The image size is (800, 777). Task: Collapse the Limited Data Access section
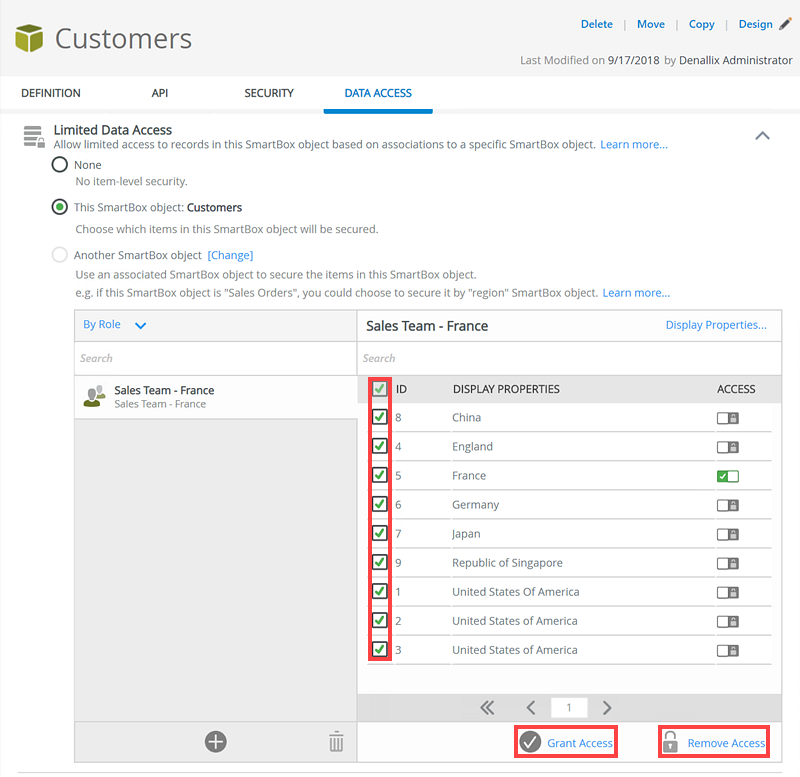pos(762,136)
